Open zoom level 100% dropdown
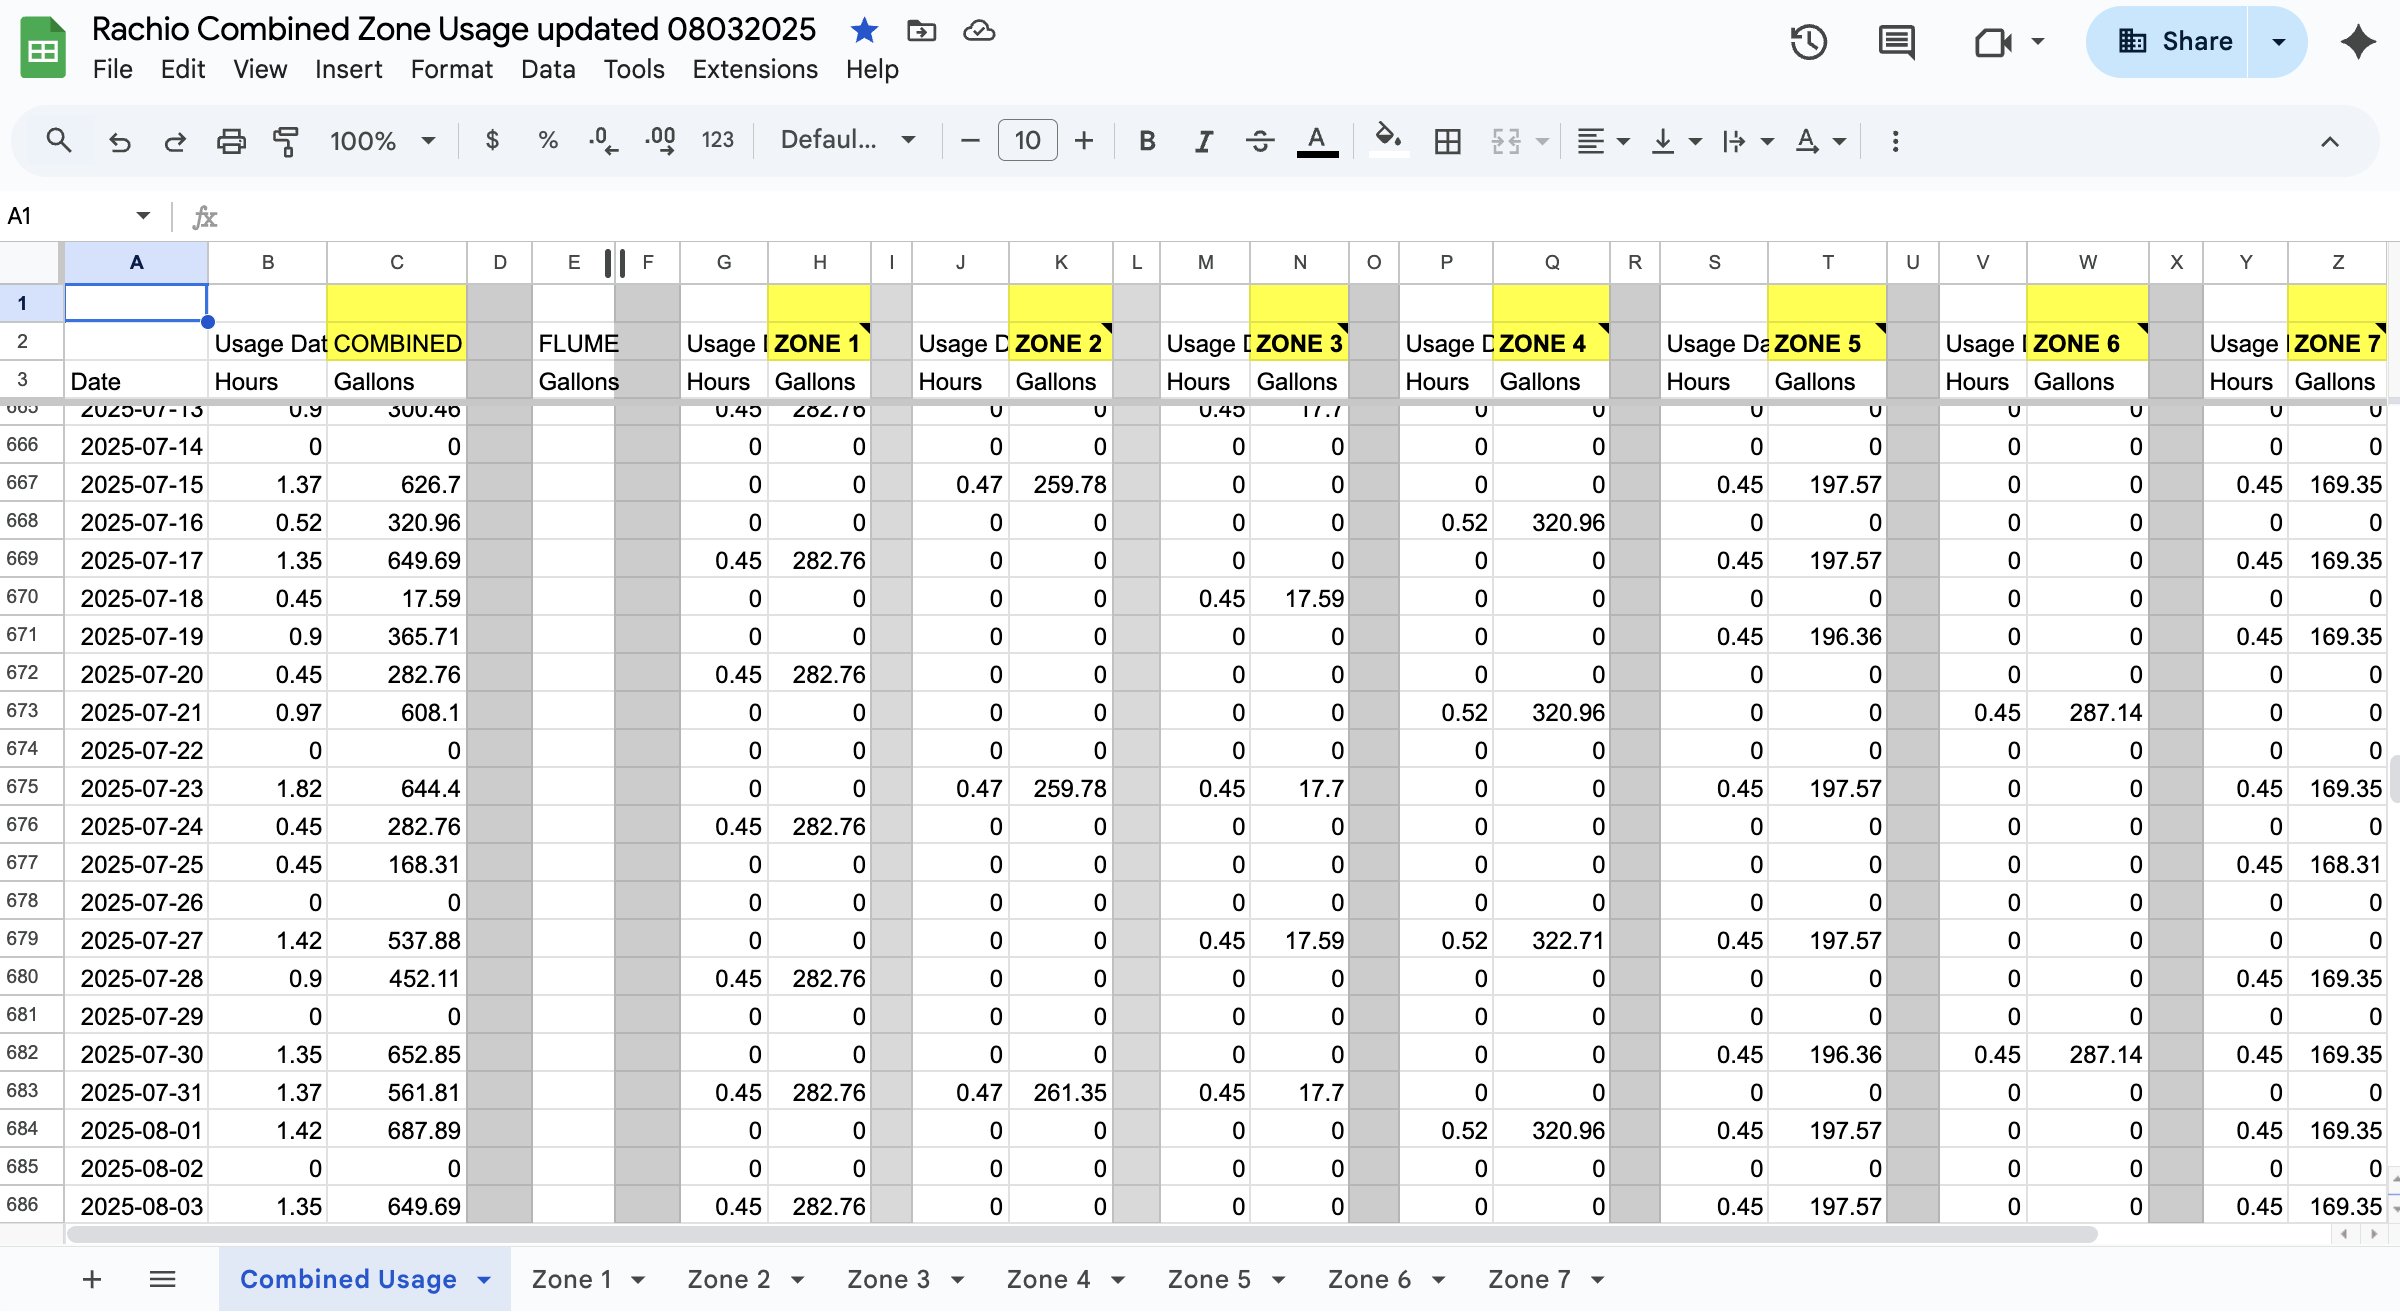2400x1312 pixels. click(384, 141)
